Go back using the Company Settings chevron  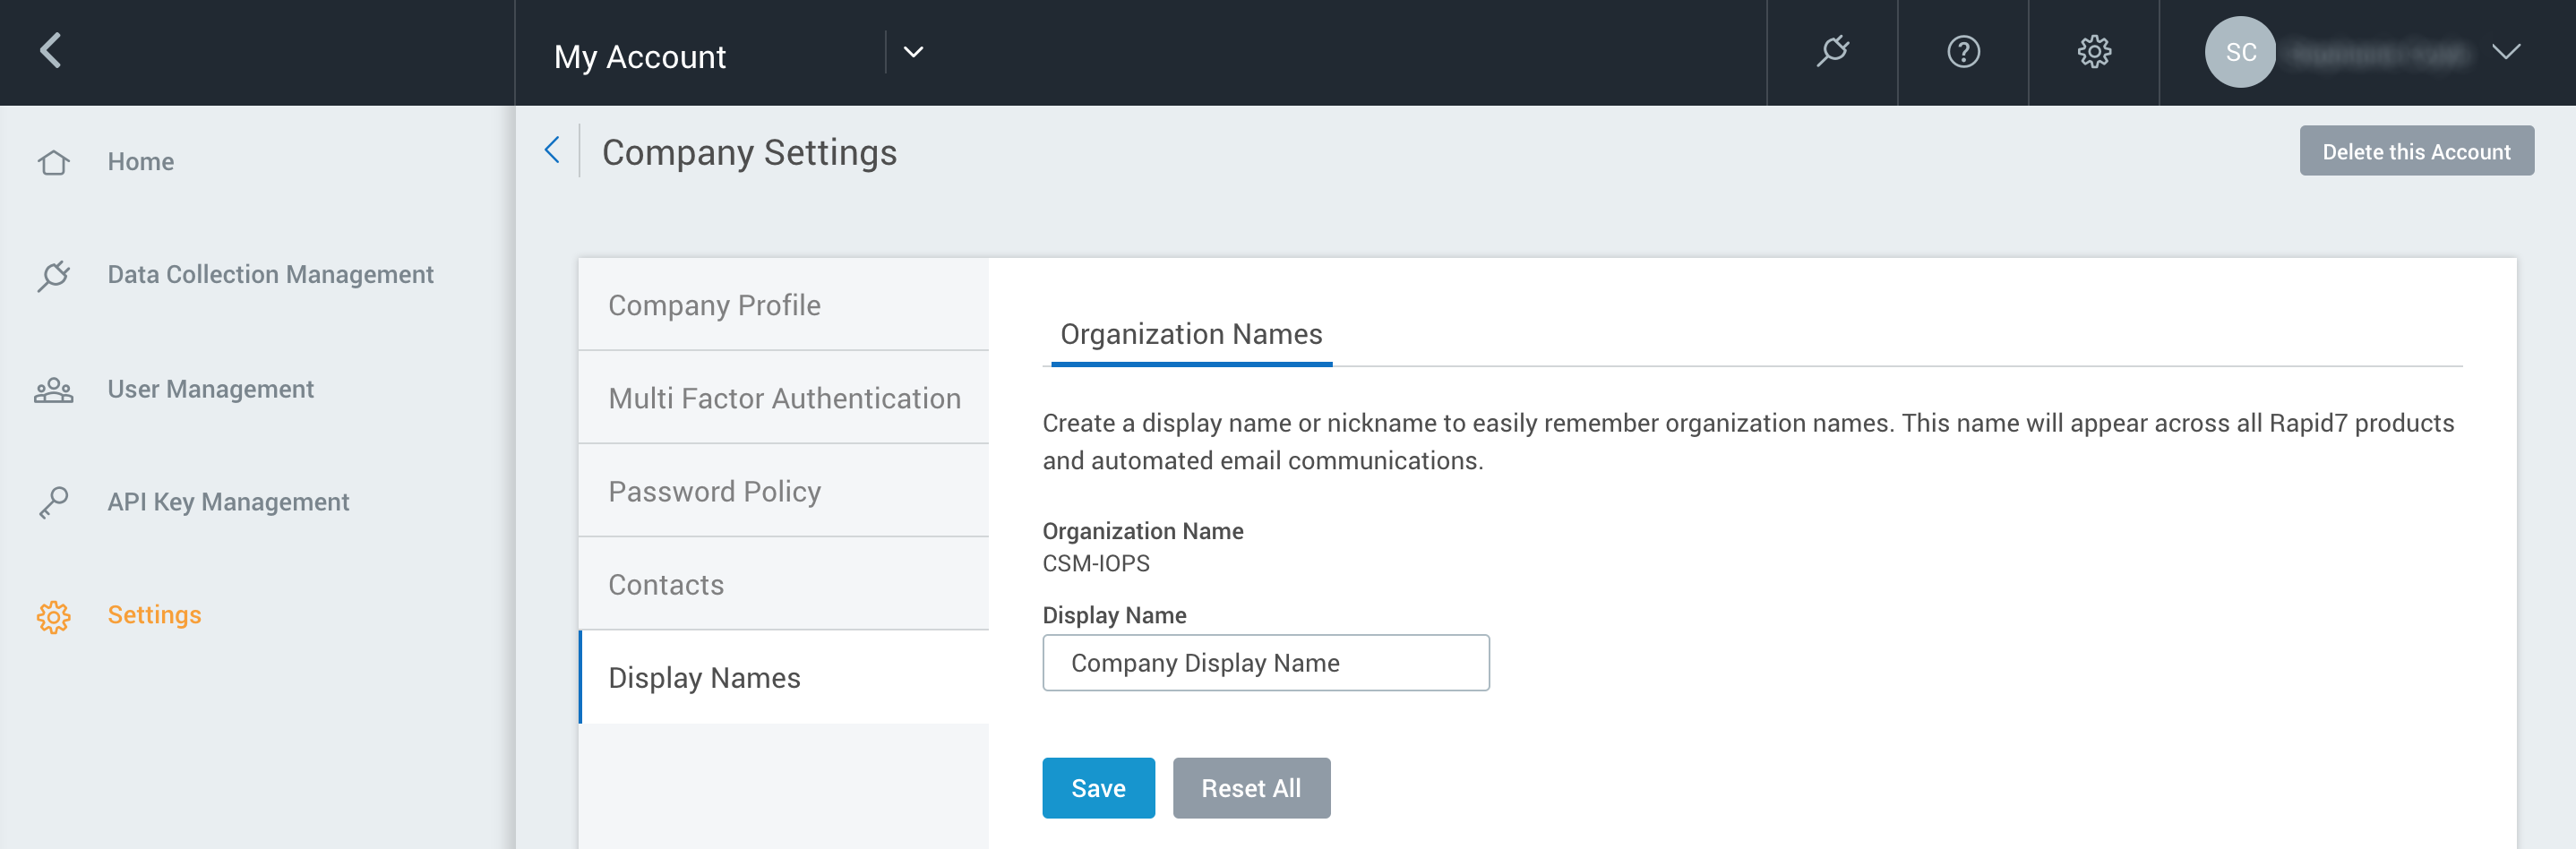coord(552,151)
